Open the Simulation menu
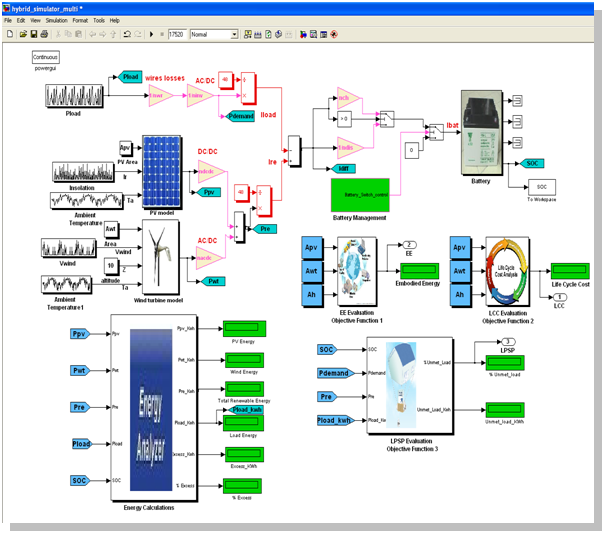Screen dimensions: 604x533 click(55, 20)
